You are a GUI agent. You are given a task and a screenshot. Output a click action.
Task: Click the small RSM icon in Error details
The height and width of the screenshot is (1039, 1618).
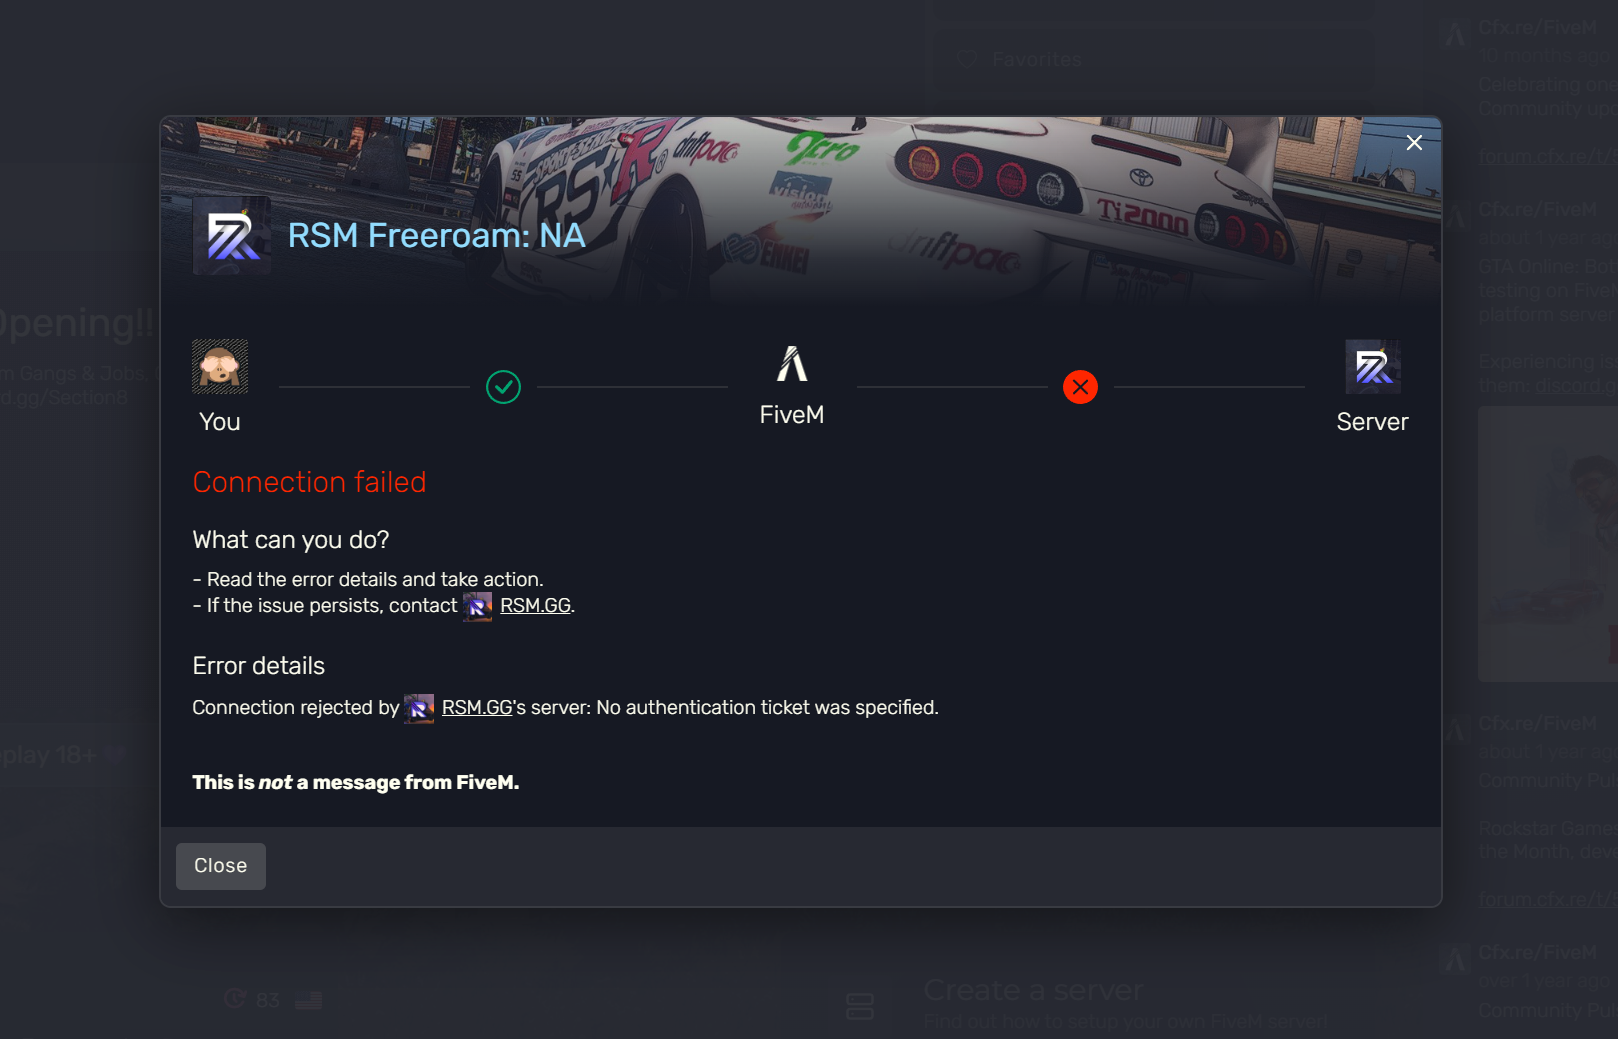pyautogui.click(x=419, y=709)
